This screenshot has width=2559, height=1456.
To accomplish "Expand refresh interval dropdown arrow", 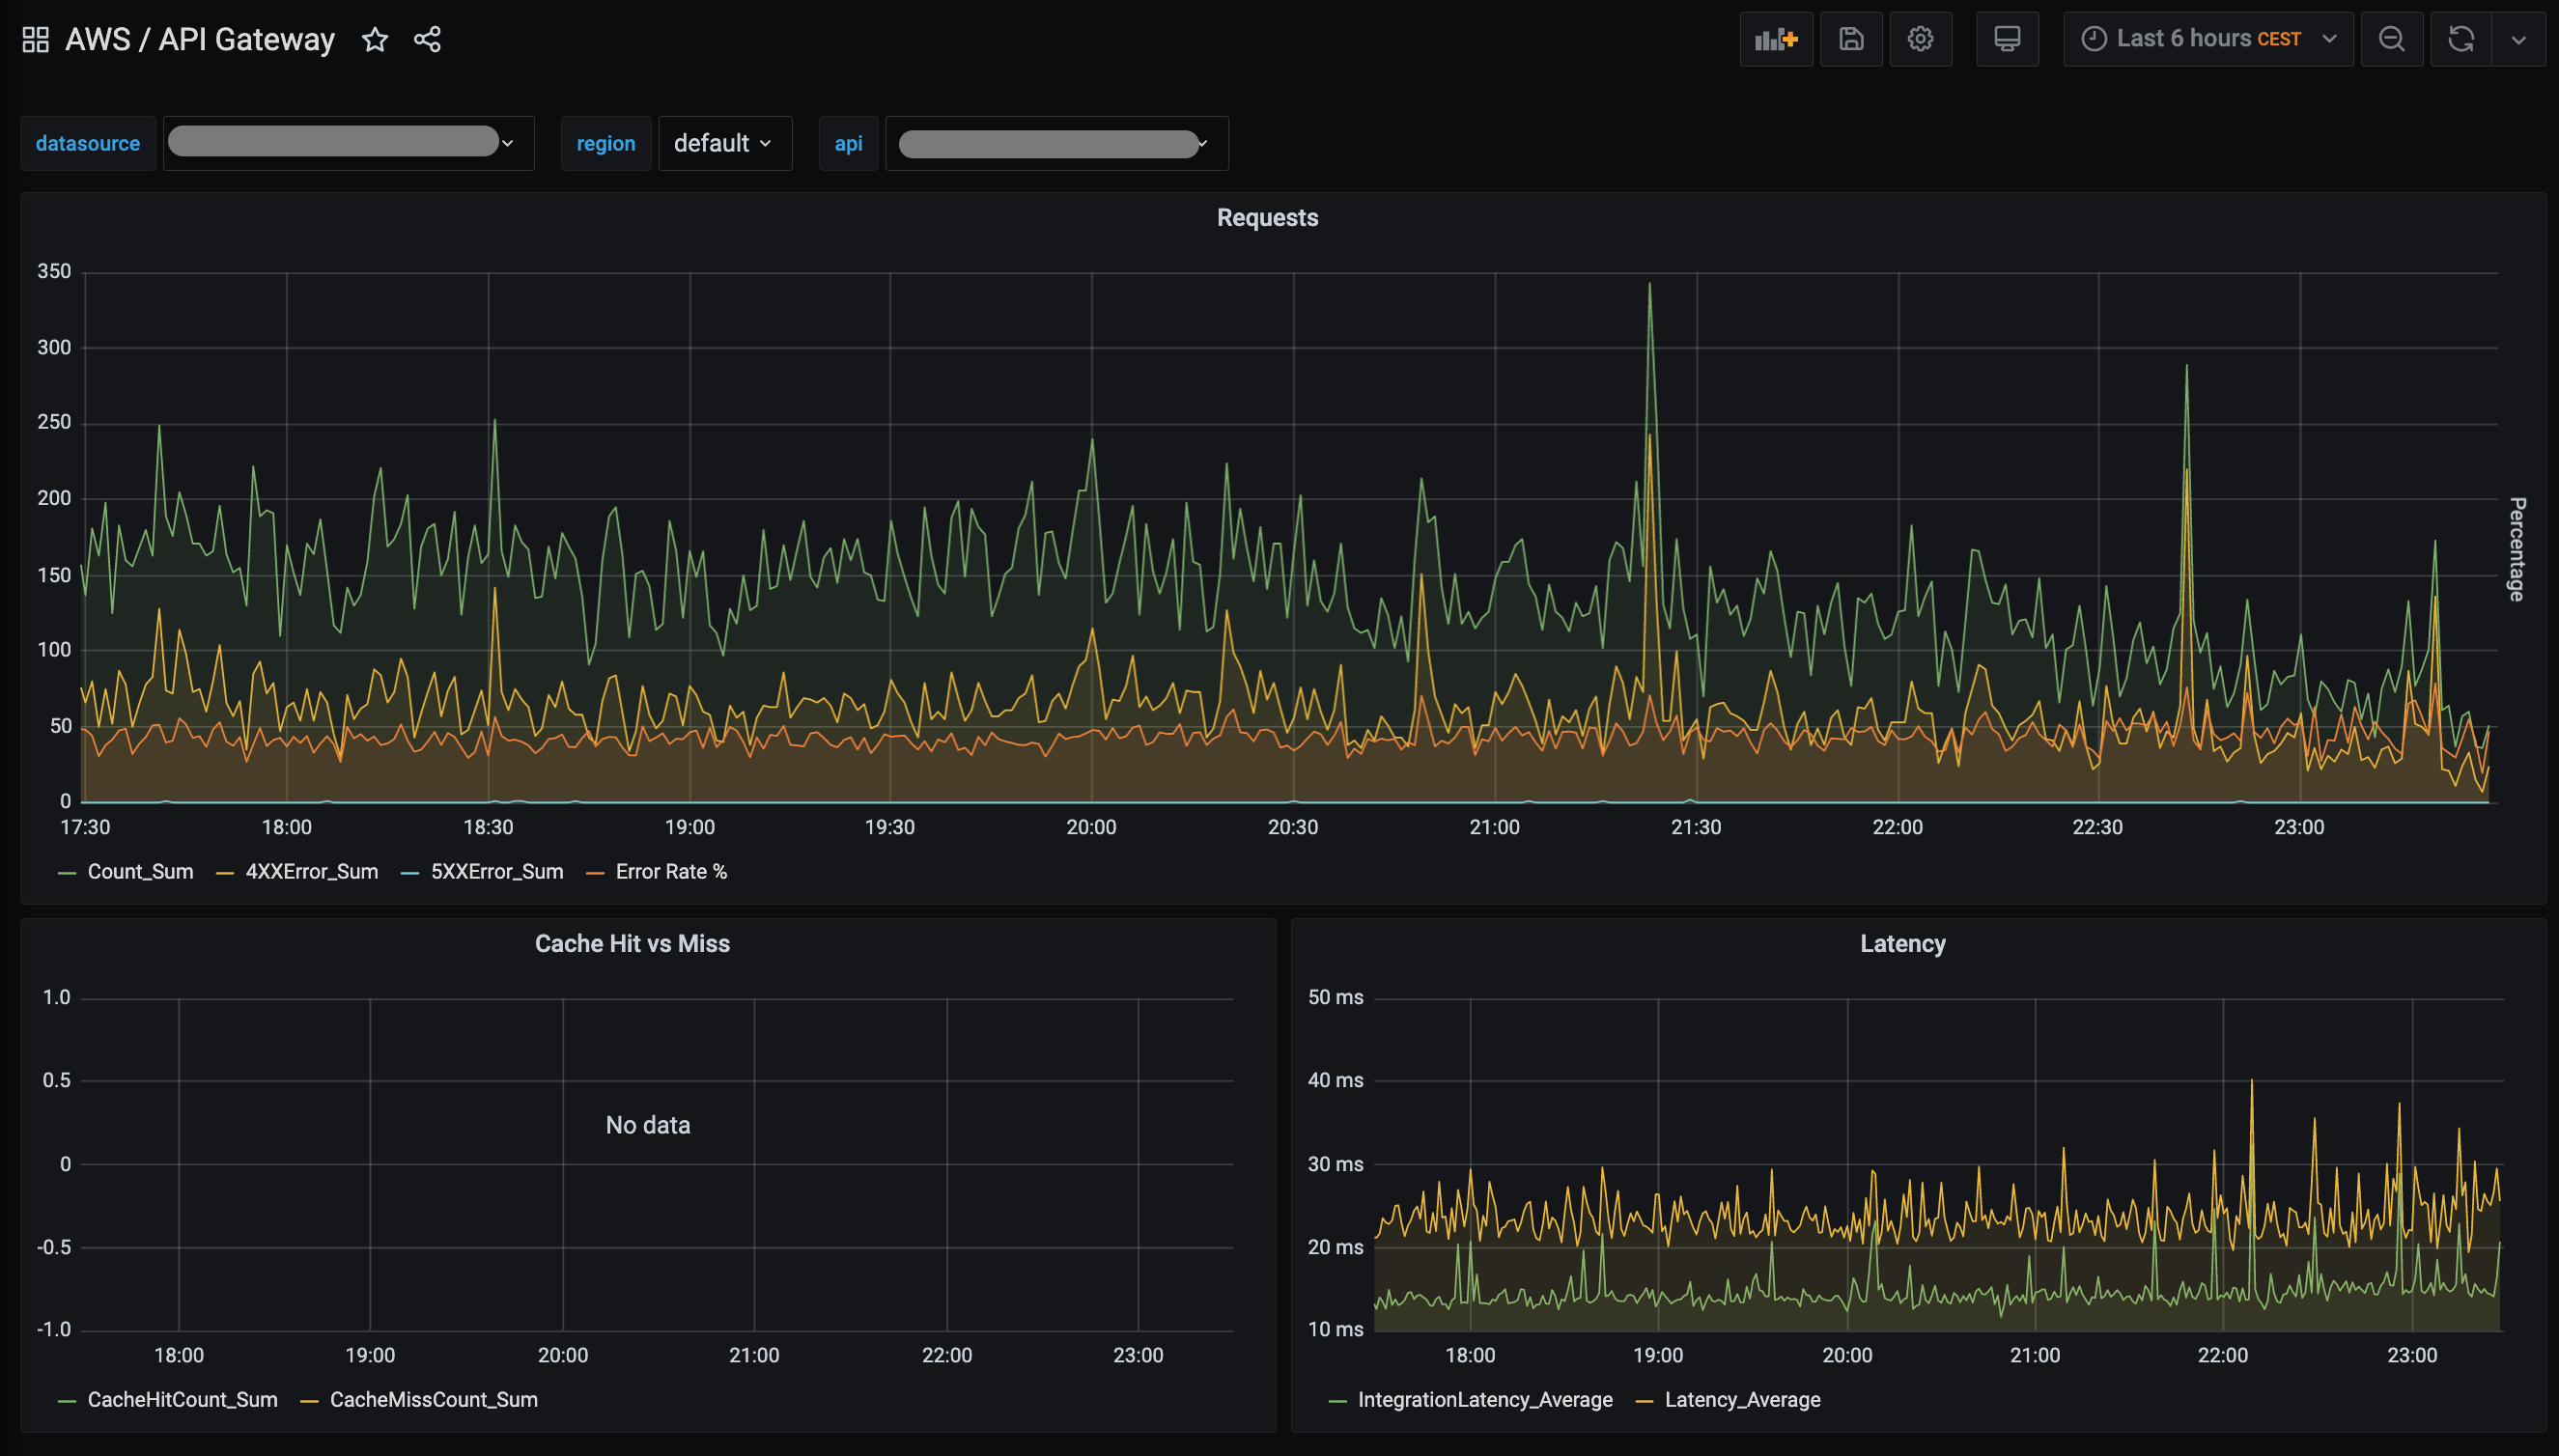I will (2518, 39).
